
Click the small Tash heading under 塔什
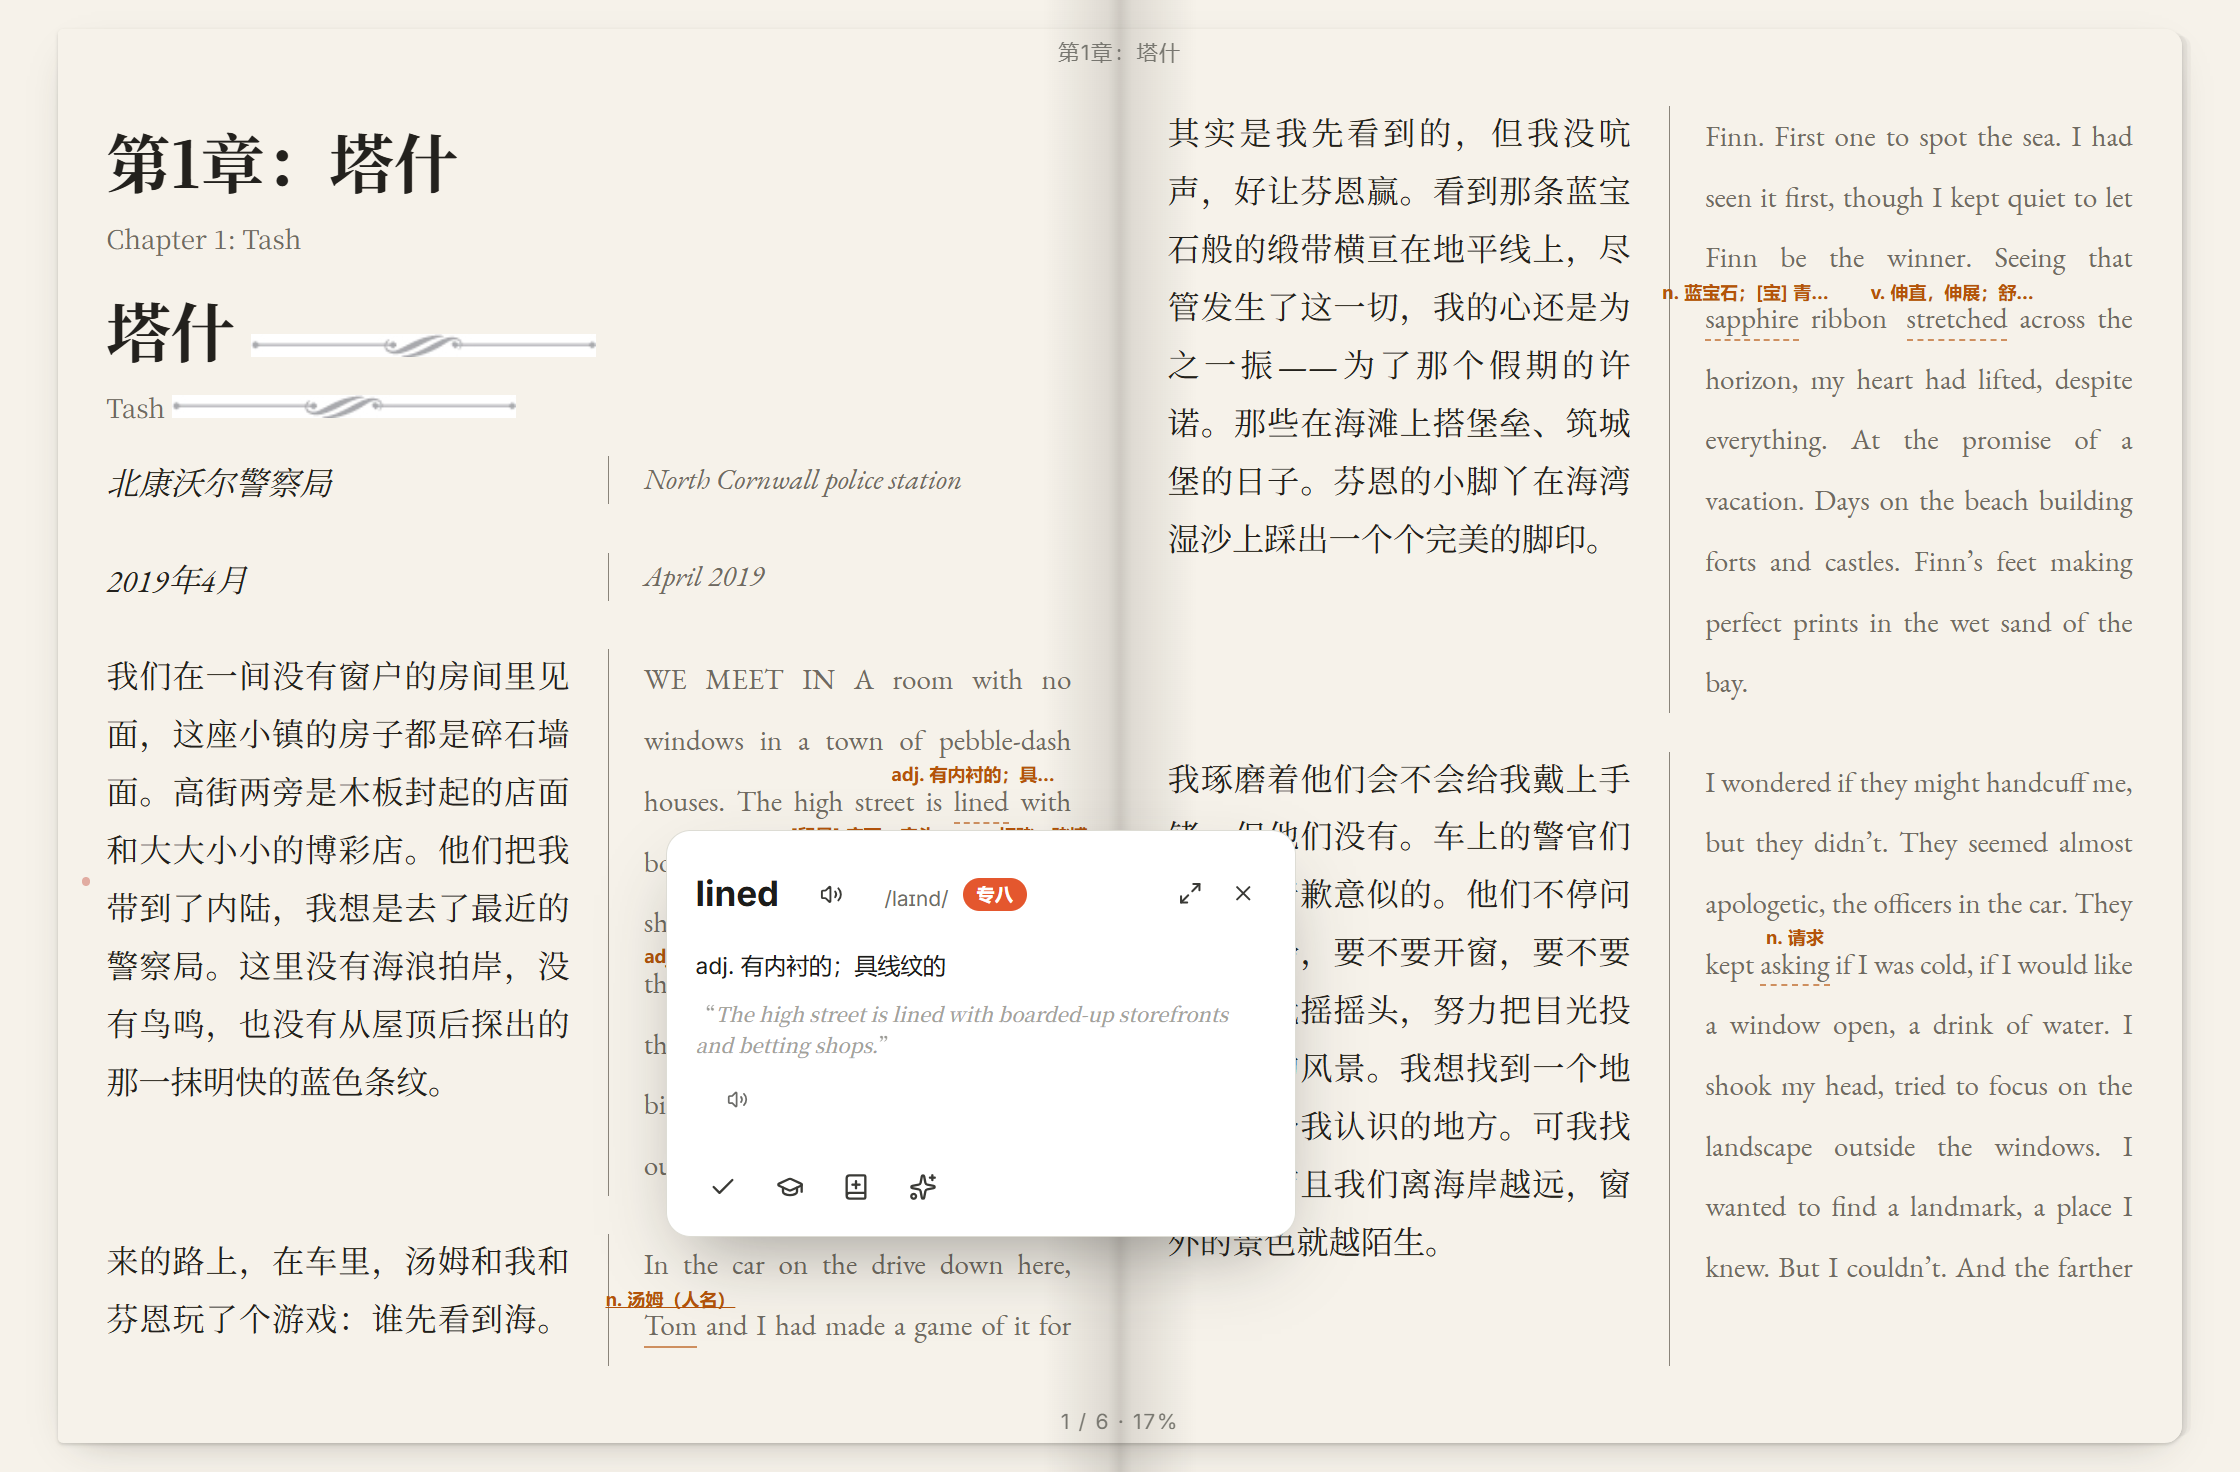pos(135,409)
